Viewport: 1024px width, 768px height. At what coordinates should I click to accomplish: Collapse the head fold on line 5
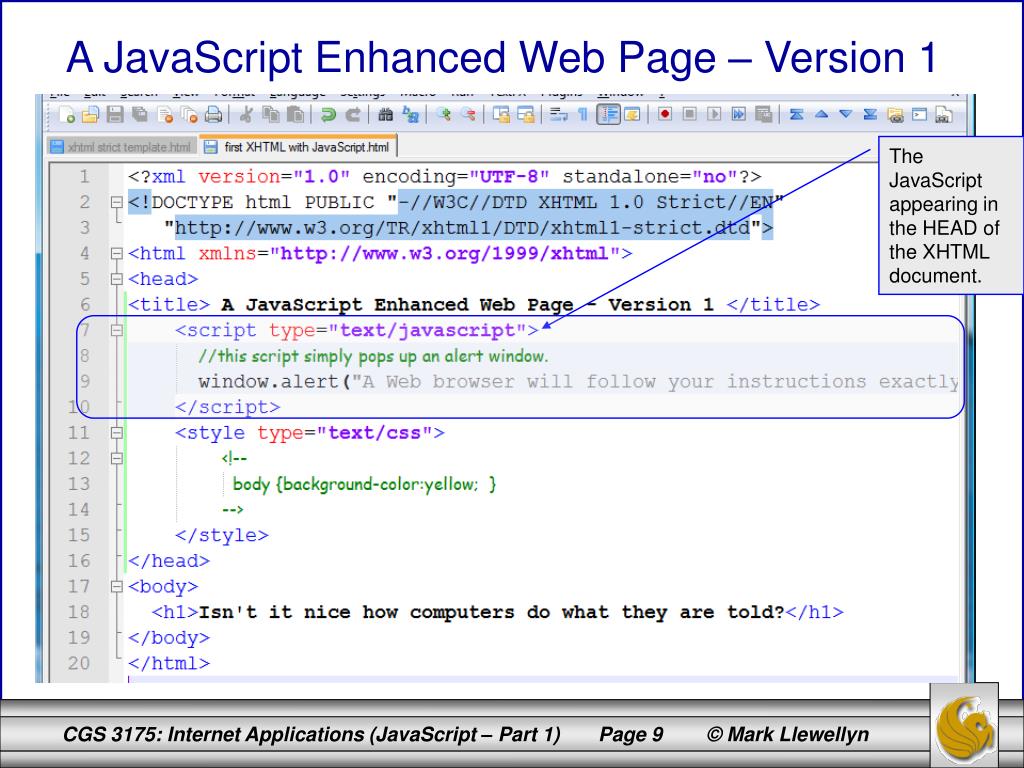pyautogui.click(x=116, y=280)
